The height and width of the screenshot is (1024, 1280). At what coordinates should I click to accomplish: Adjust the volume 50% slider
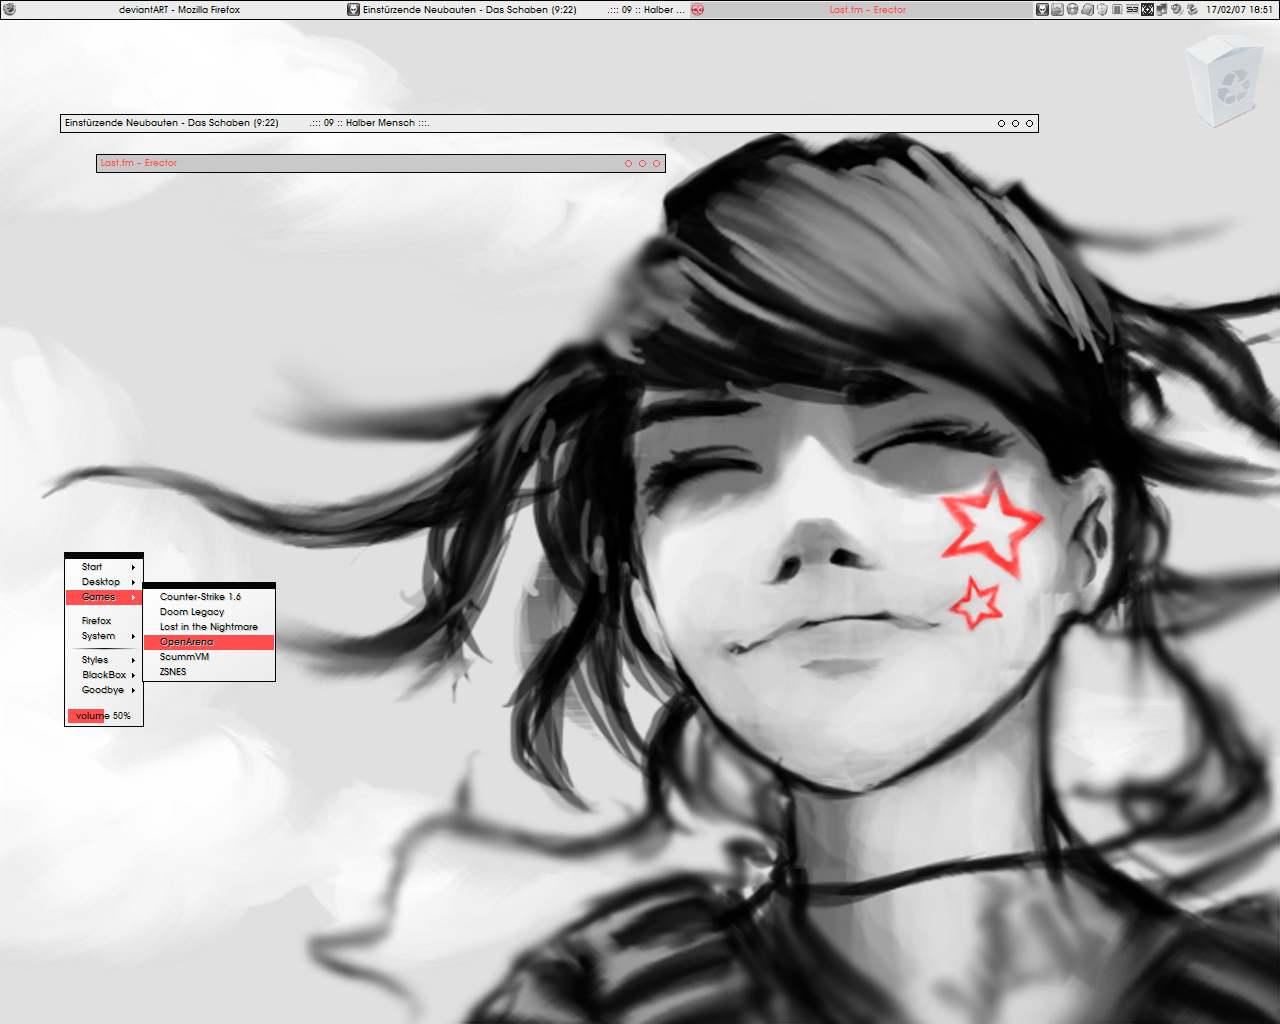pos(104,716)
